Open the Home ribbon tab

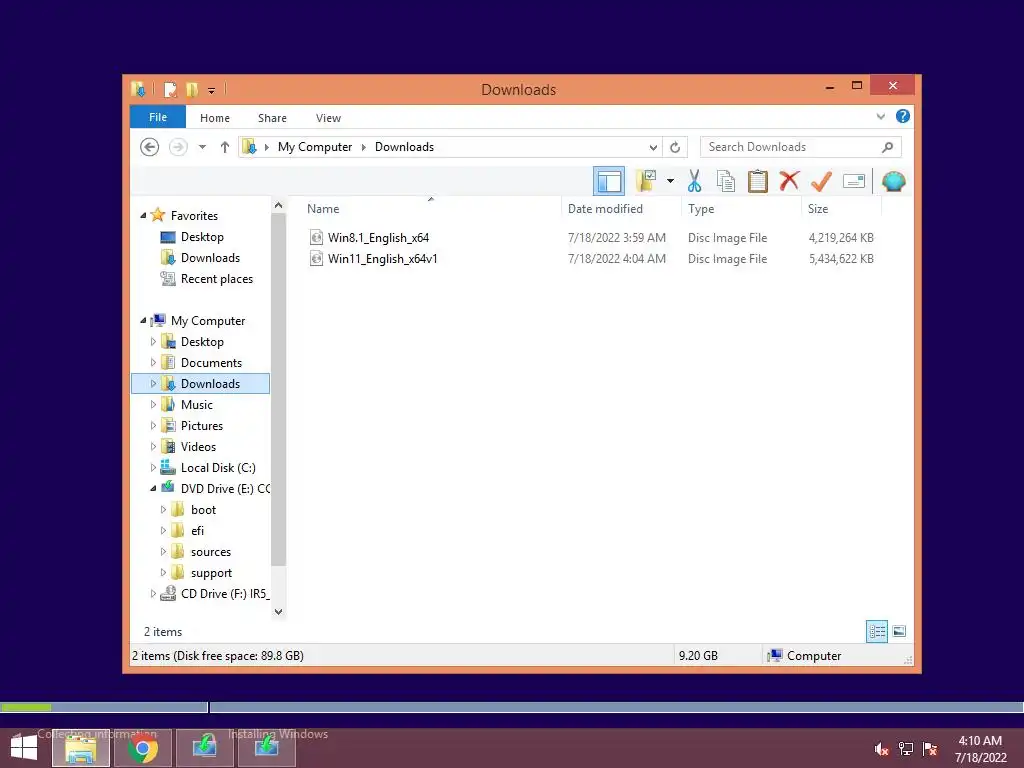(215, 118)
